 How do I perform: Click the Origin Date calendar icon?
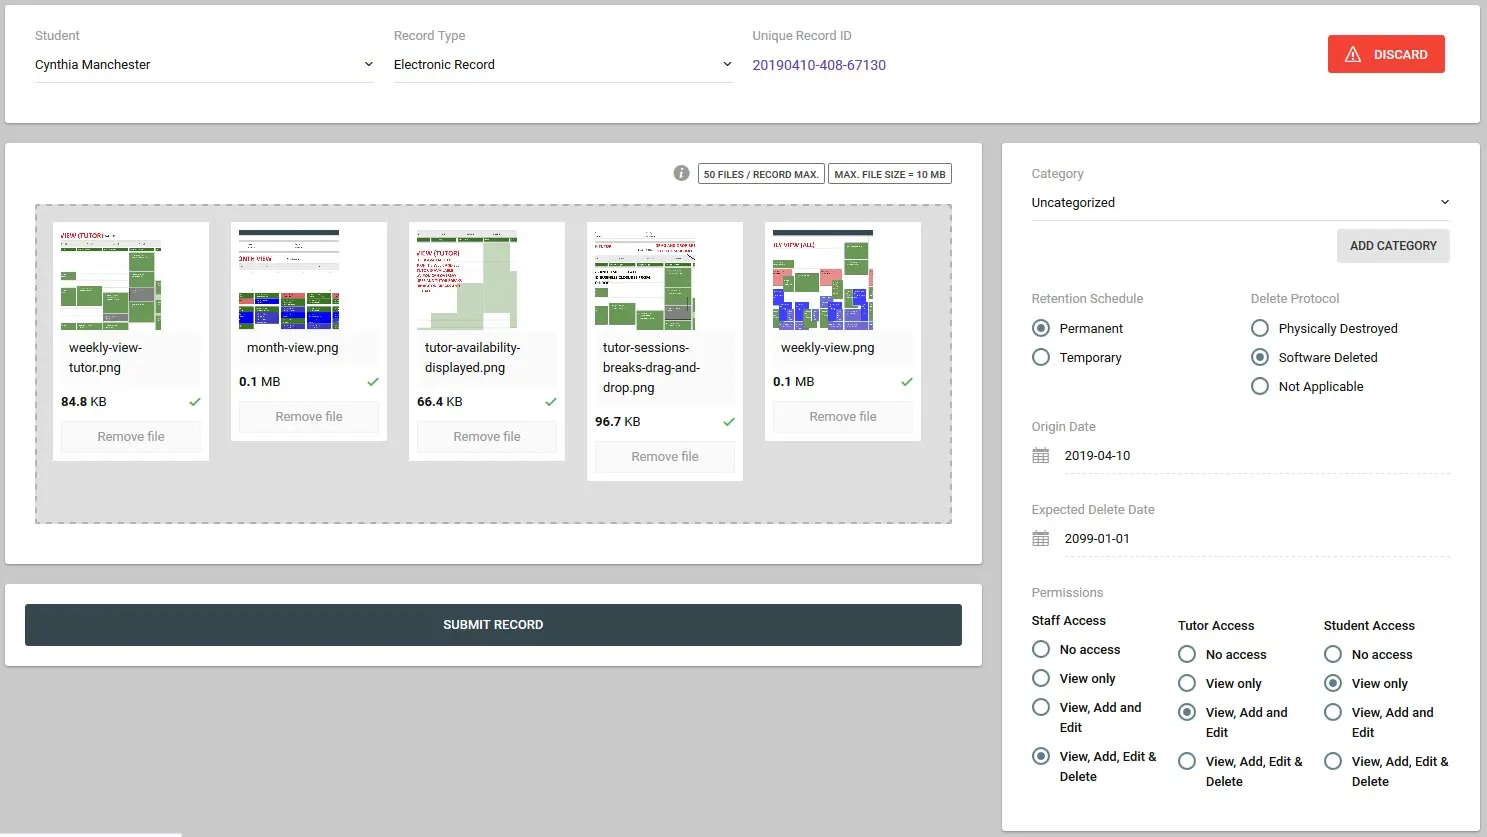tap(1040, 456)
